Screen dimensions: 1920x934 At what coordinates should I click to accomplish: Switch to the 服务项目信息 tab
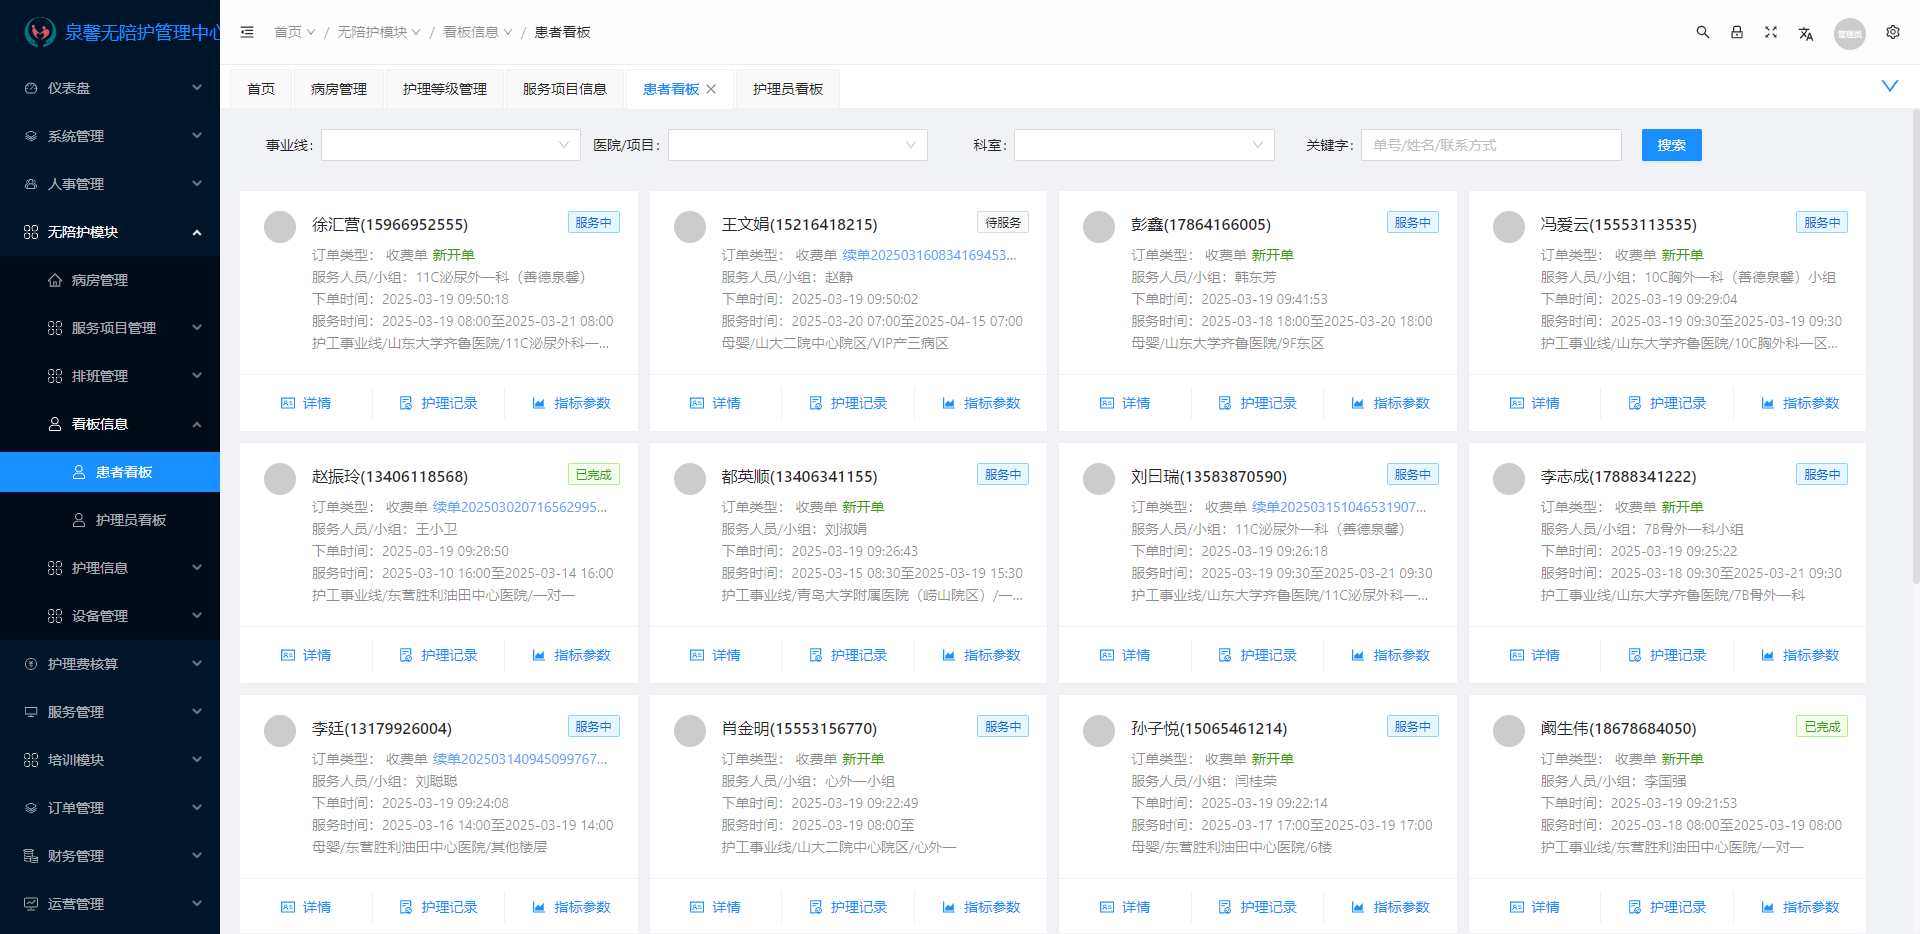point(565,89)
